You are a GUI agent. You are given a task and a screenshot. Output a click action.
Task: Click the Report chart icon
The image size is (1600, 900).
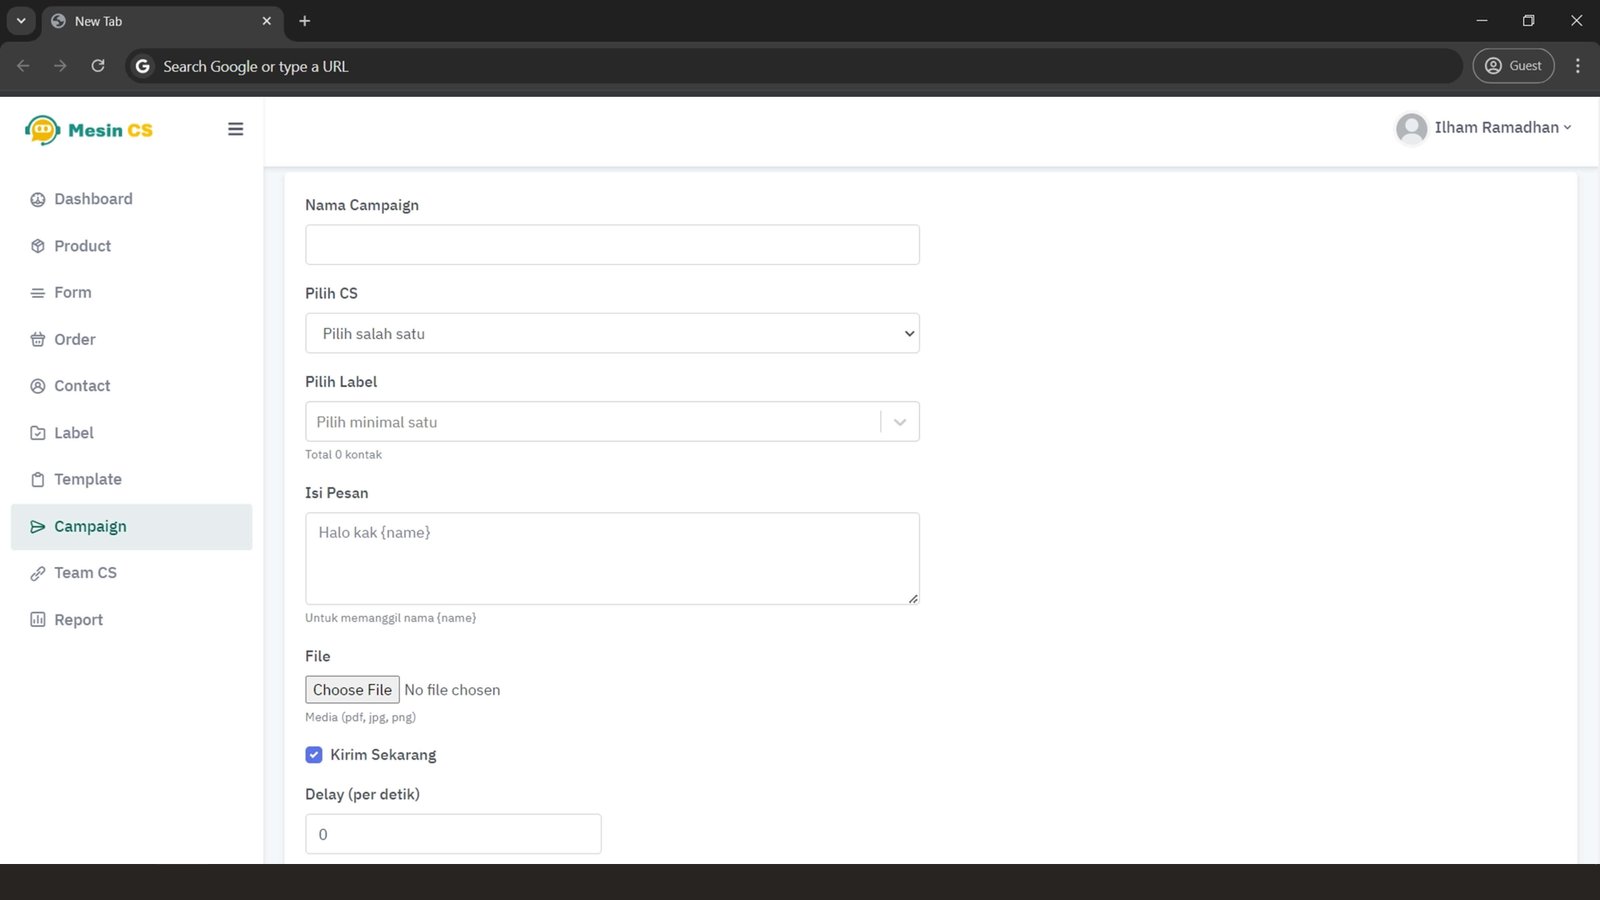[x=38, y=620]
